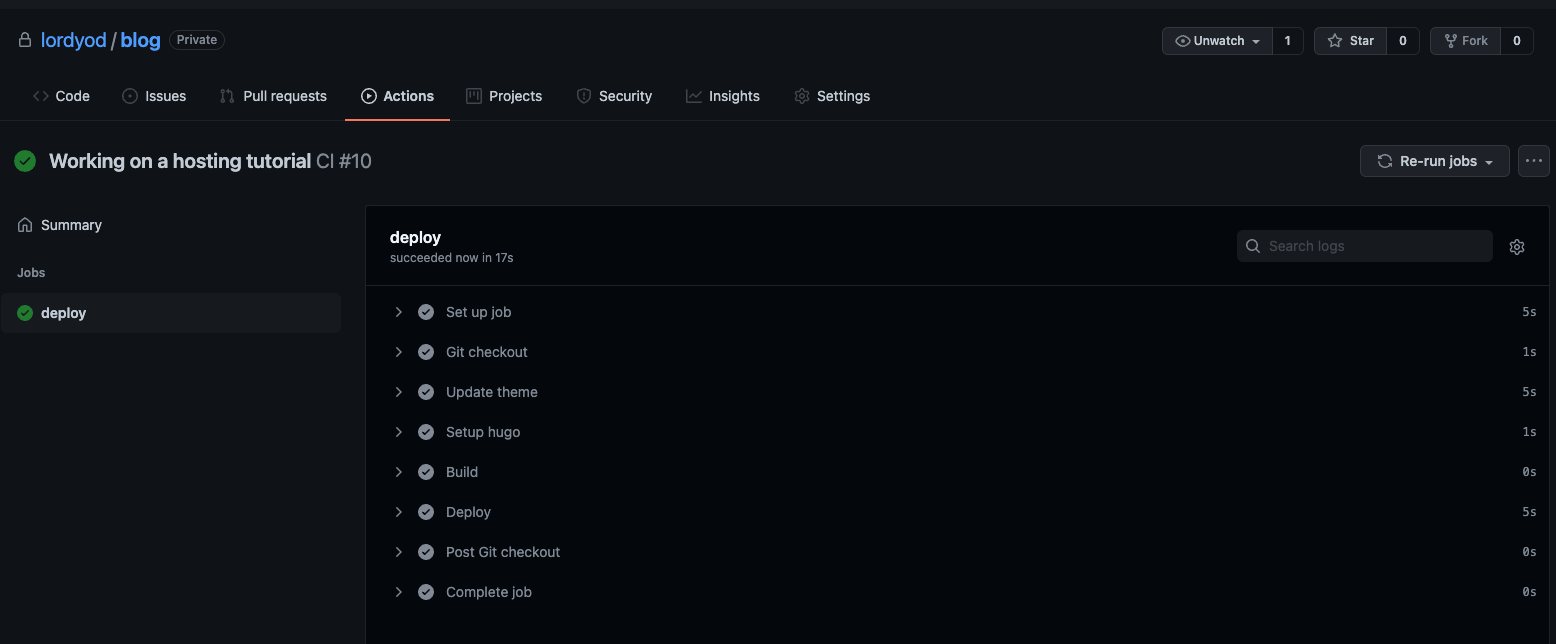Expand the Build step logs
The width and height of the screenshot is (1556, 644).
click(x=398, y=471)
